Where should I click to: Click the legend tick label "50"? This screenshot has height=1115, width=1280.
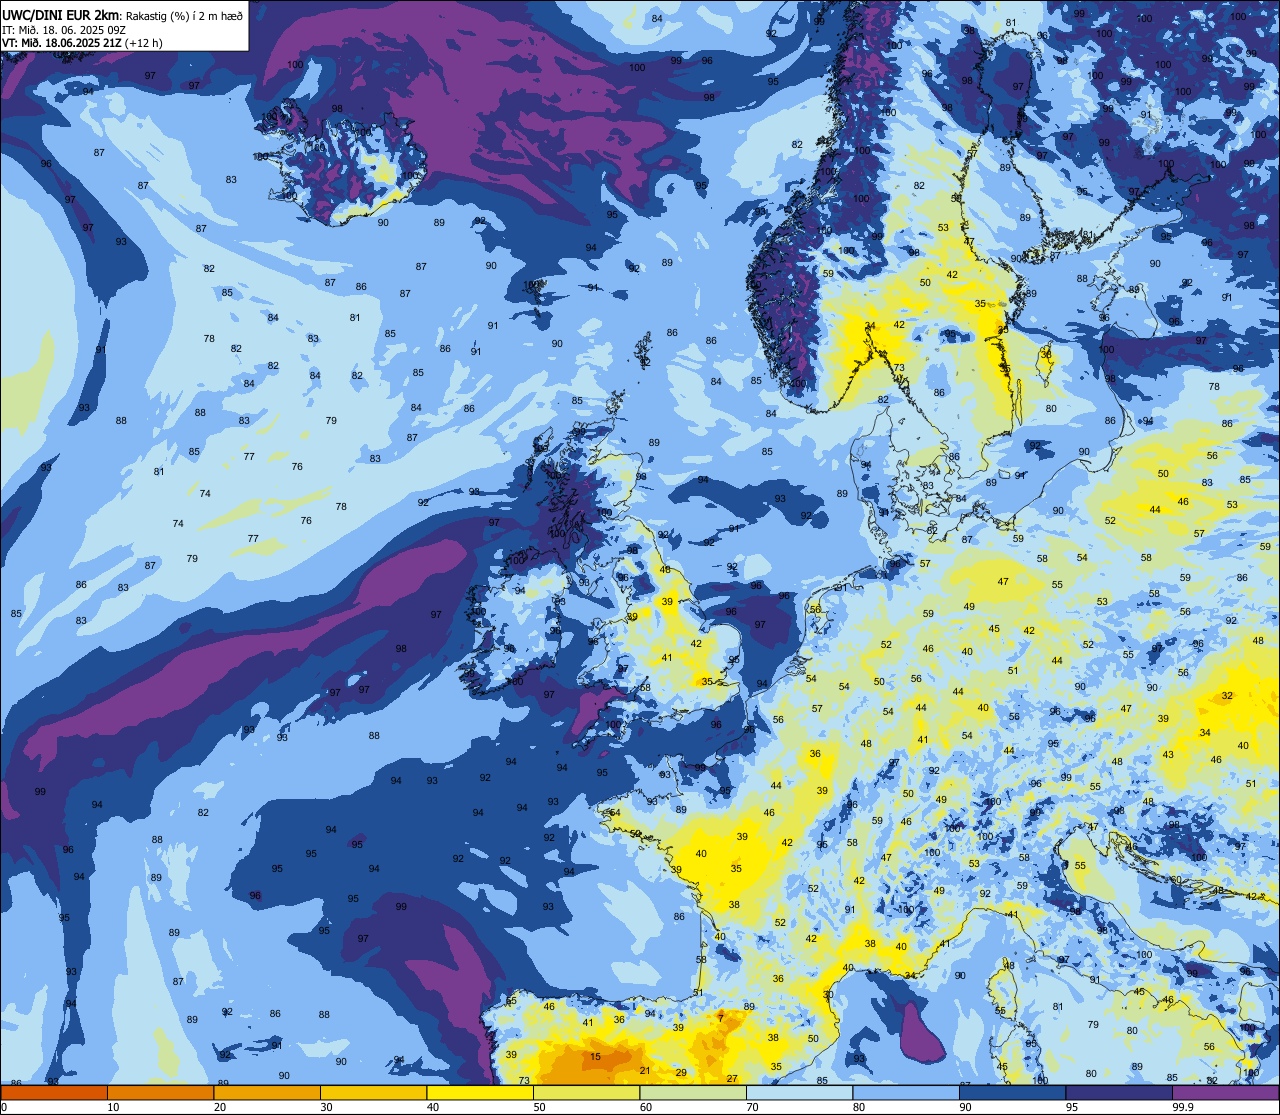coord(539,1107)
